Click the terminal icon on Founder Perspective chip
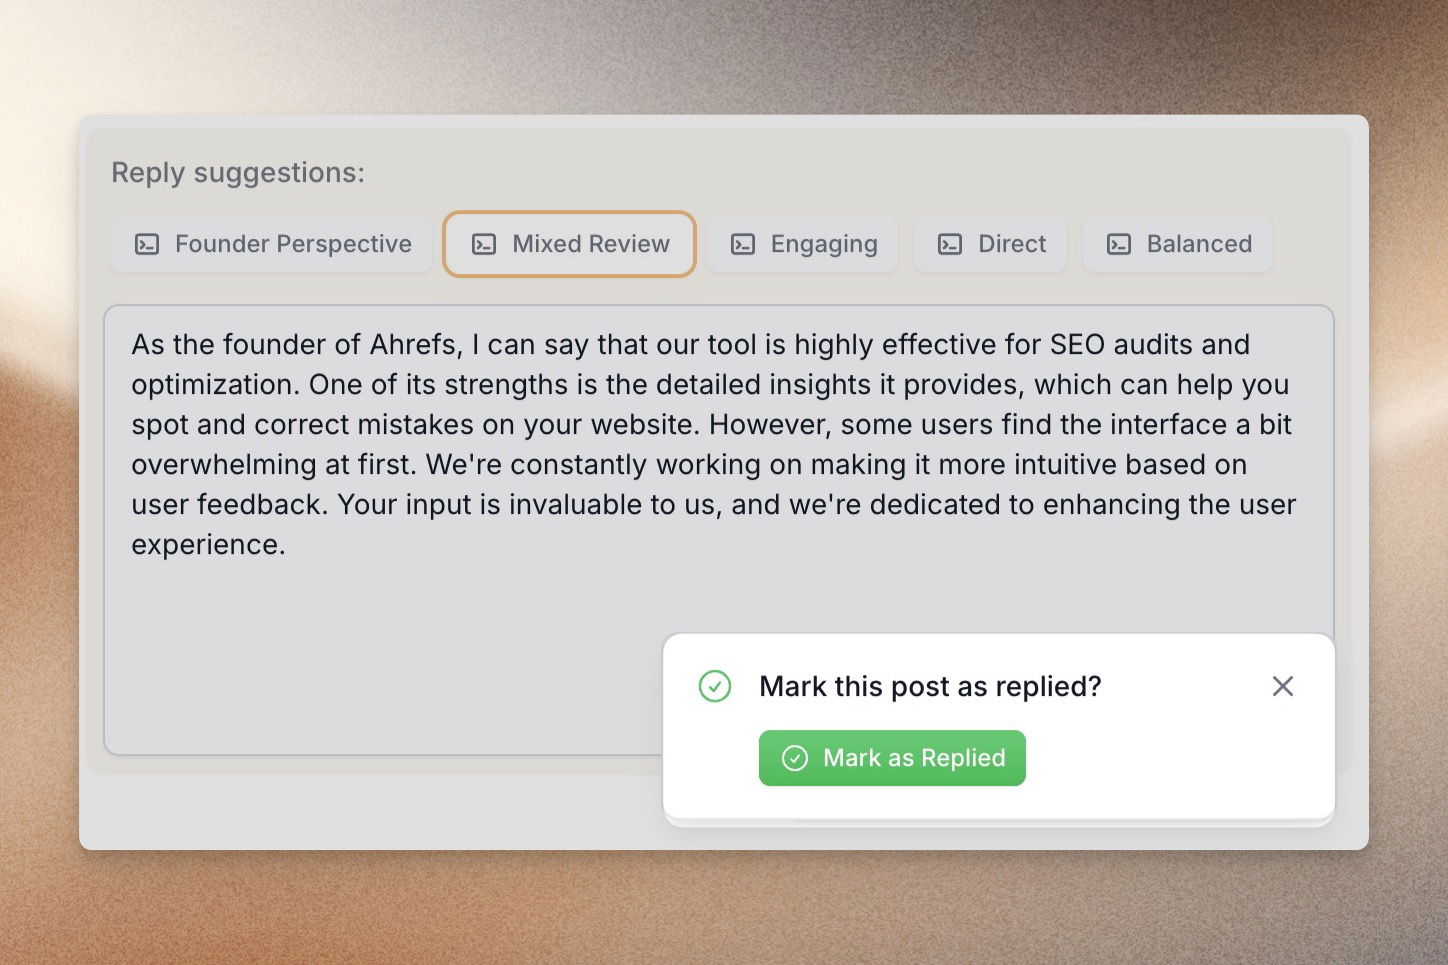The width and height of the screenshot is (1448, 965). pos(147,244)
